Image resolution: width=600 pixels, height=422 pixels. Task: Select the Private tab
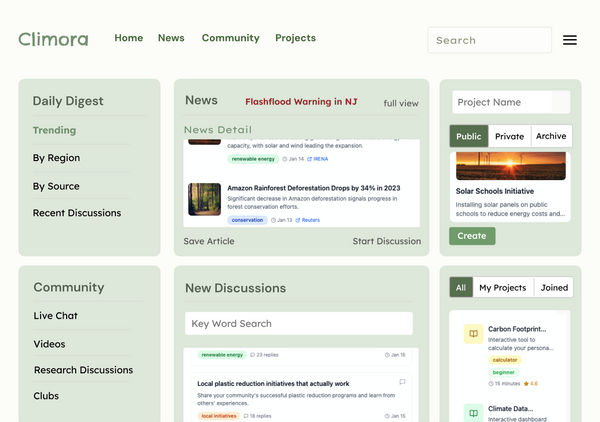click(509, 136)
